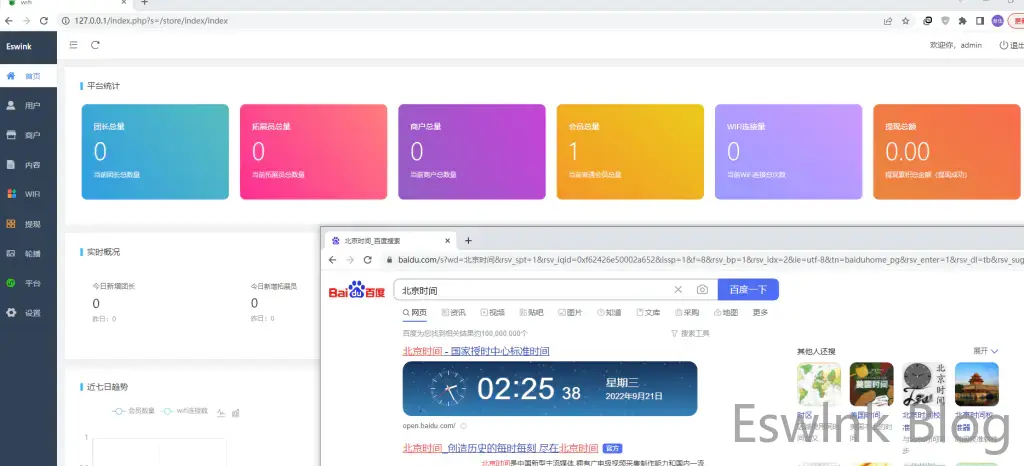Collapse the sidebar with the hamburger icon

73,45
